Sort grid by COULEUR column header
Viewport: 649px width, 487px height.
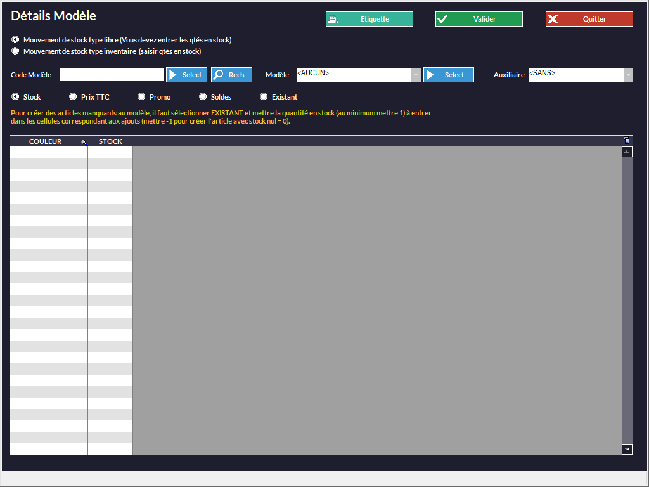tap(46, 142)
